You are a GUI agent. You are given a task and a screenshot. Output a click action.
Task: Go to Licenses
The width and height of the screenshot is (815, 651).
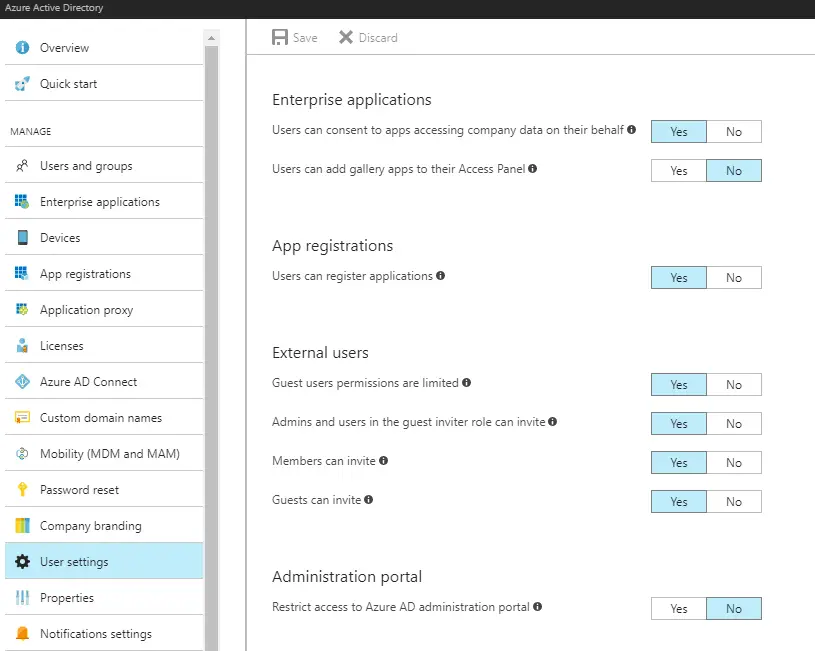(104, 345)
